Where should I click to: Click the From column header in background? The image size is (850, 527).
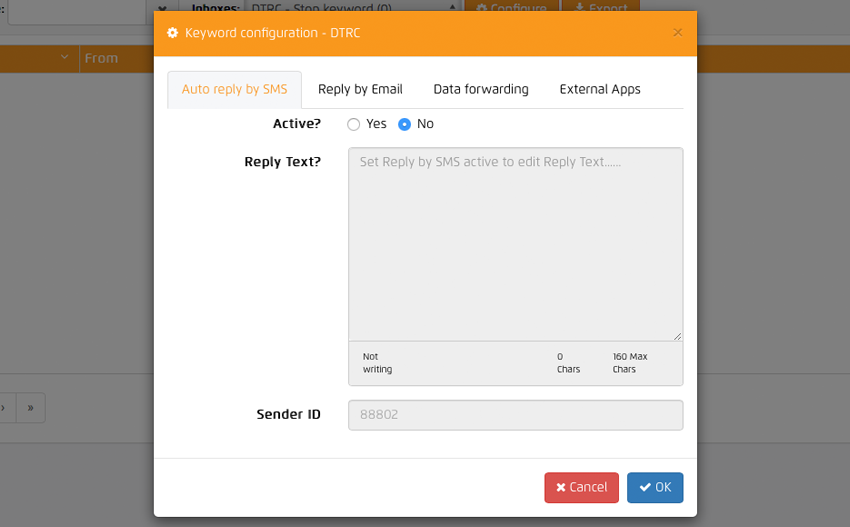[101, 58]
